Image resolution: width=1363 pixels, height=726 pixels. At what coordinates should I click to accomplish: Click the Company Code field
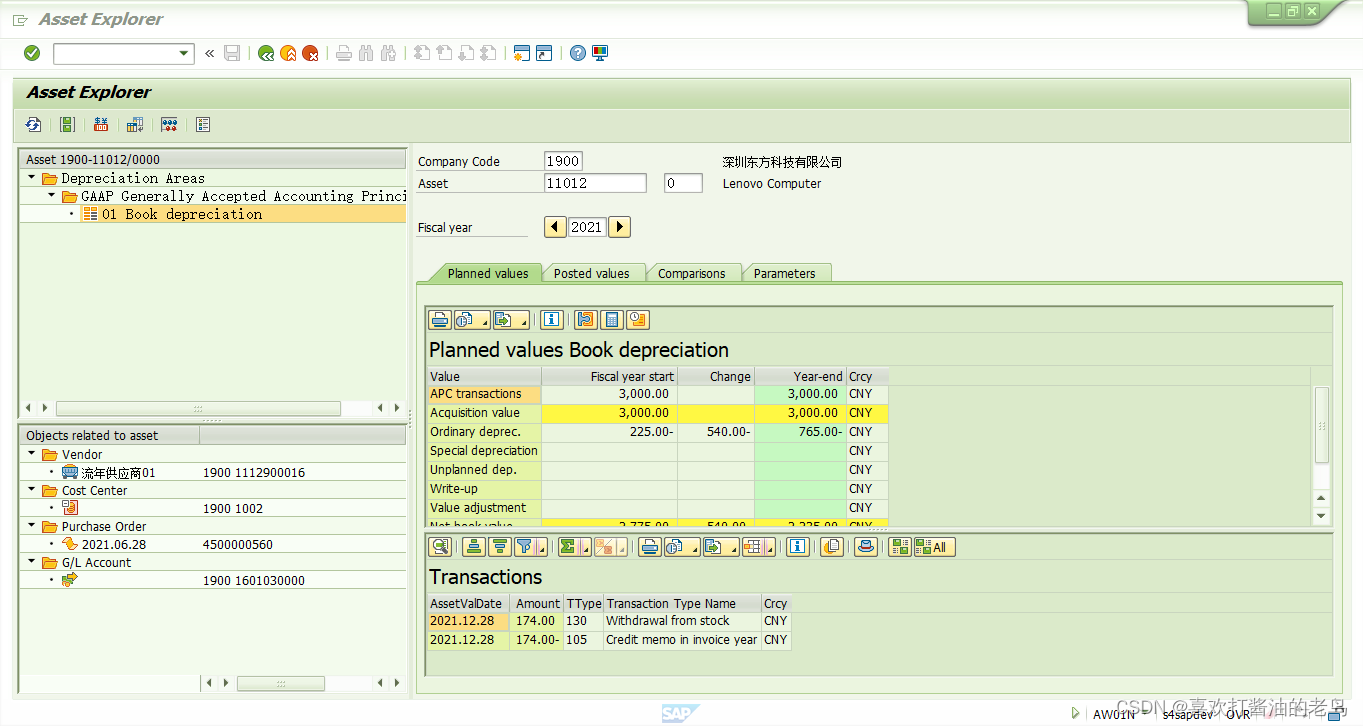click(x=563, y=161)
